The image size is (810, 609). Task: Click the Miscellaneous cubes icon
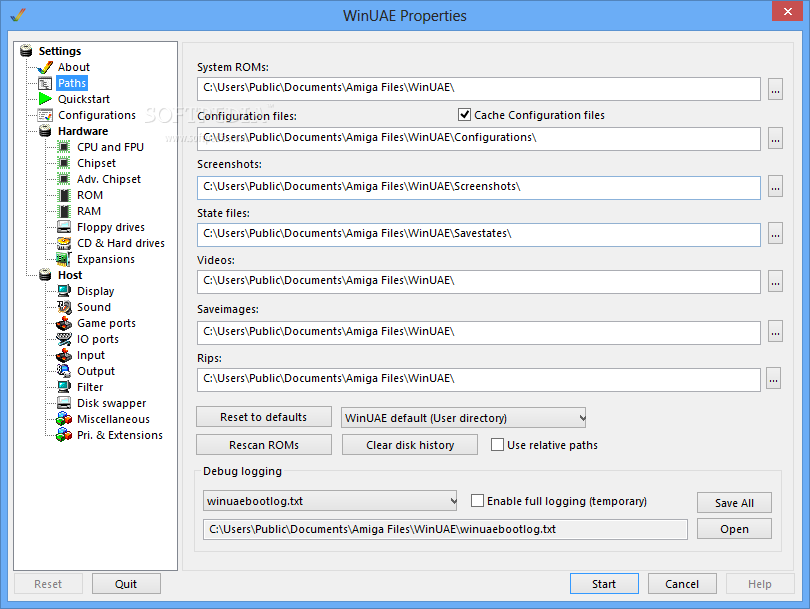coord(64,419)
